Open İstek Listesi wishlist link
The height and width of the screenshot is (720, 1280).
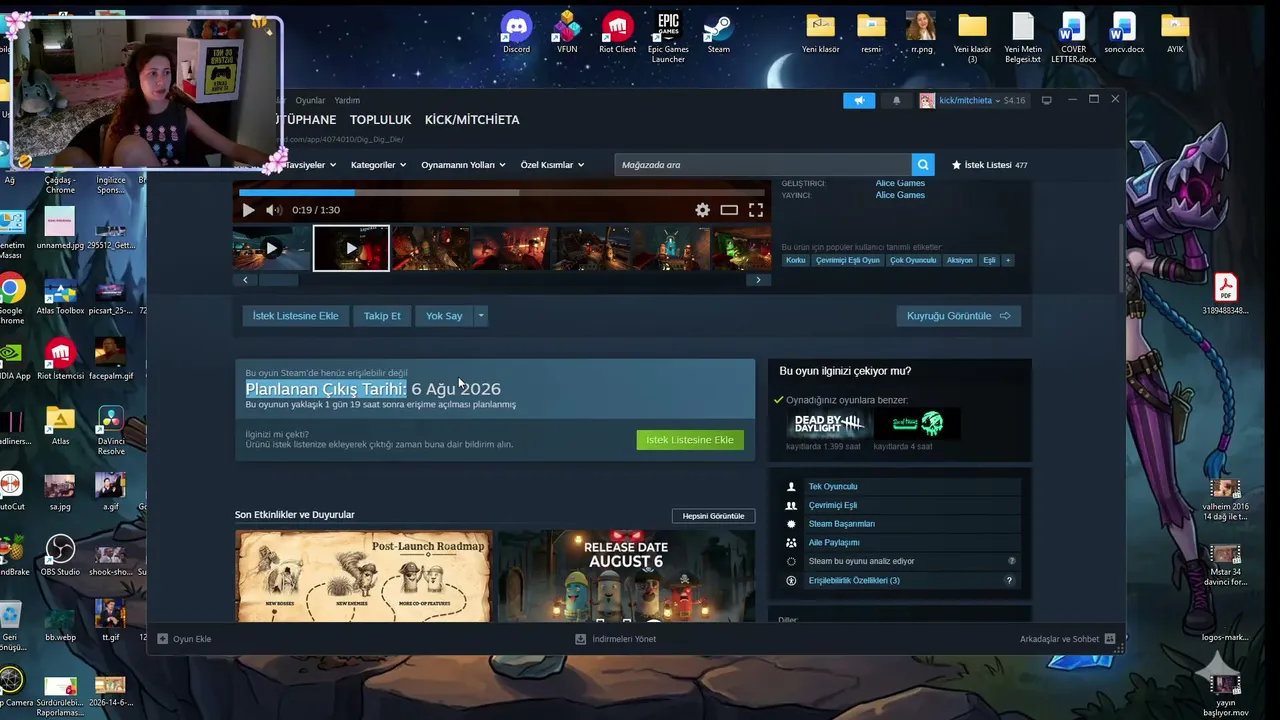click(x=989, y=165)
